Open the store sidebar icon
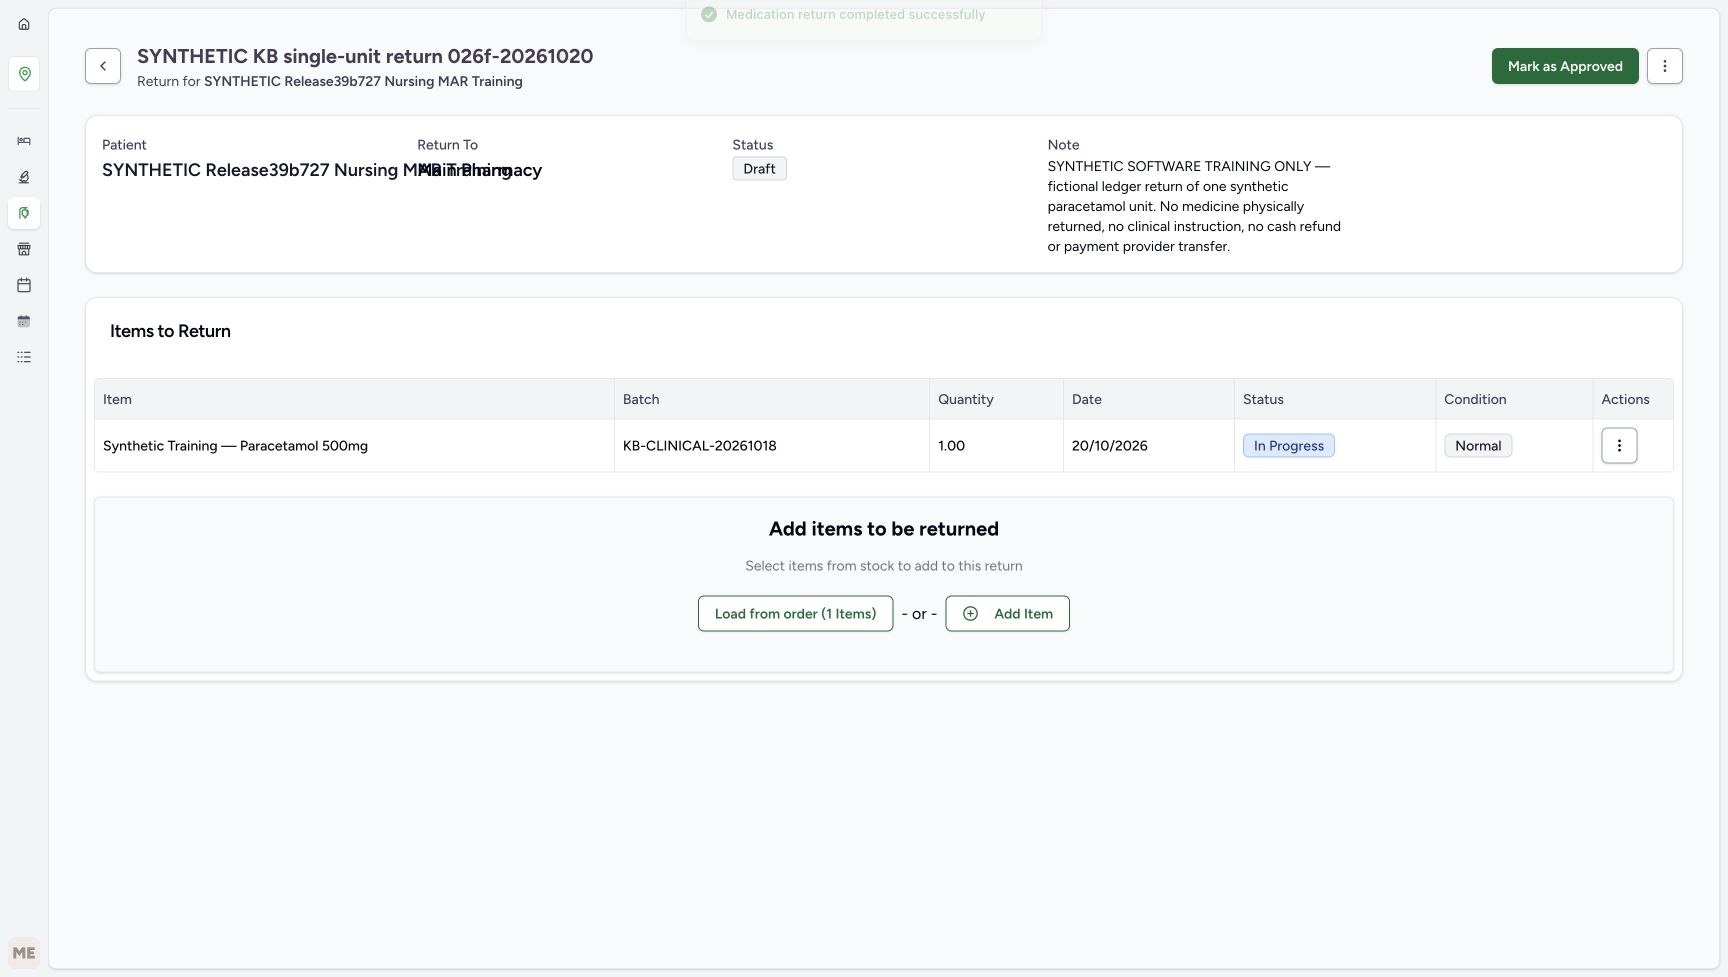 click(24, 249)
